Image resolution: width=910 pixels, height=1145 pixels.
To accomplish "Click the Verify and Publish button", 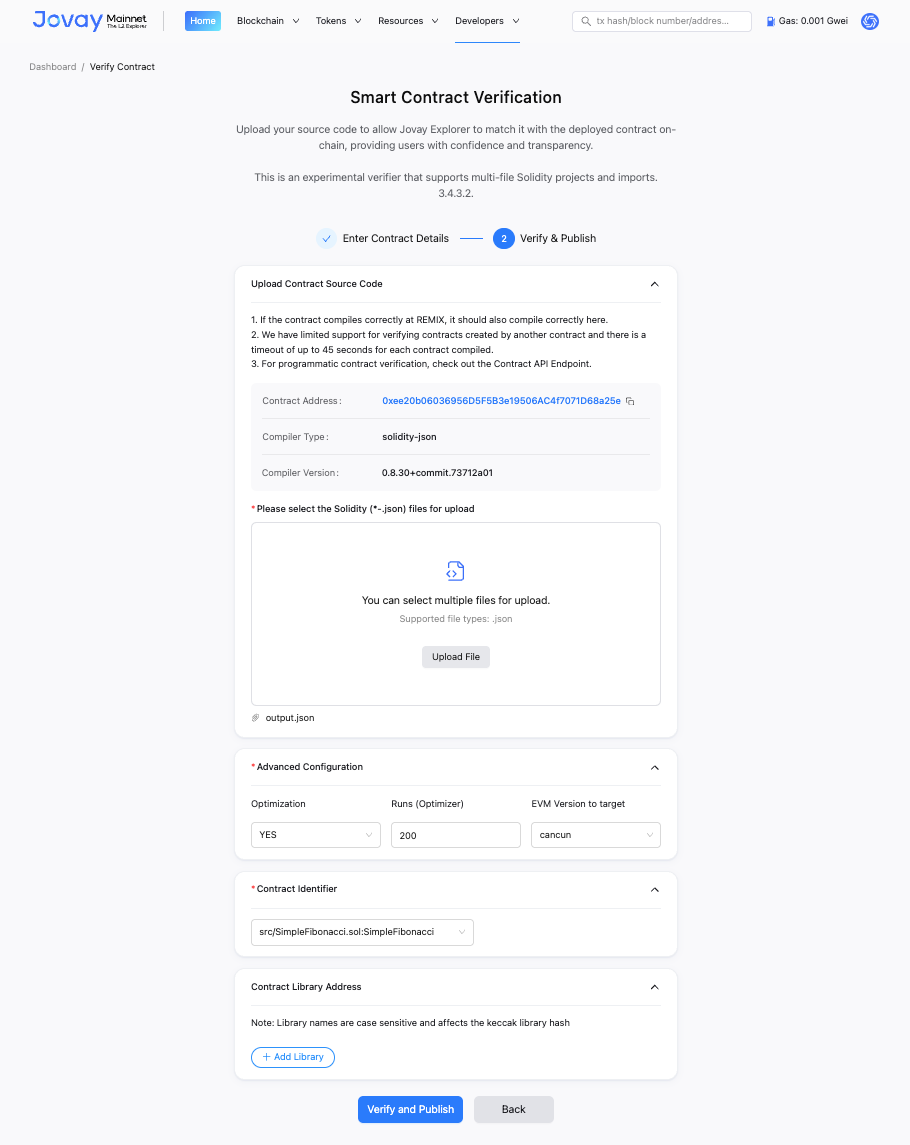I will click(x=410, y=1109).
